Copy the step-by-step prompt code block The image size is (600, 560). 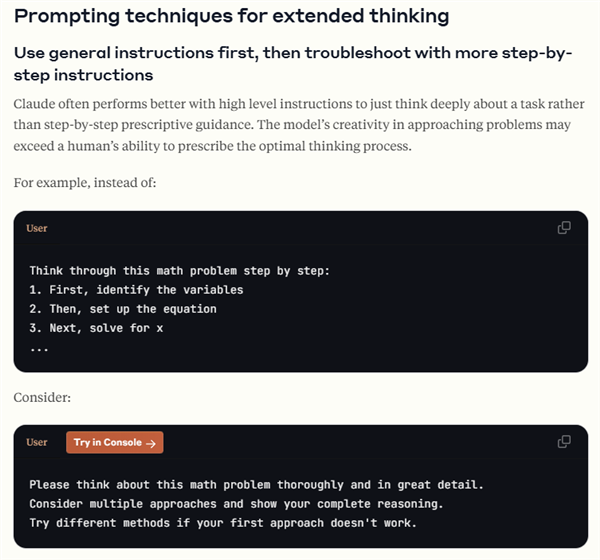tap(564, 228)
